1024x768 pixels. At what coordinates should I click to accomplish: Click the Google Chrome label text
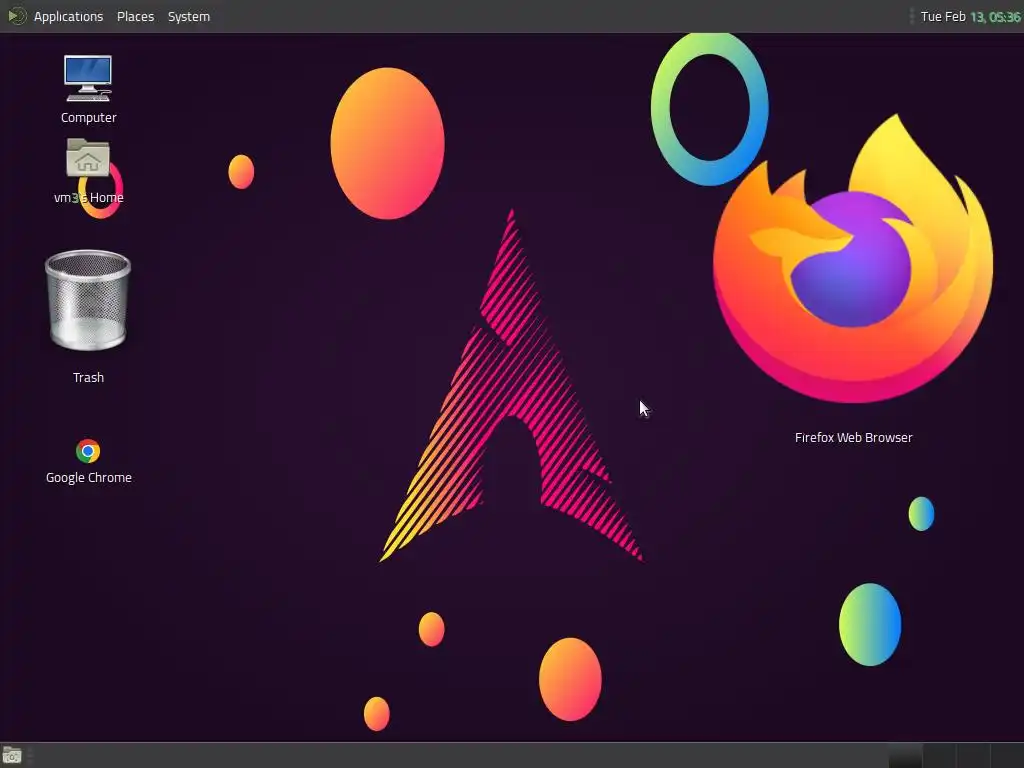click(89, 477)
